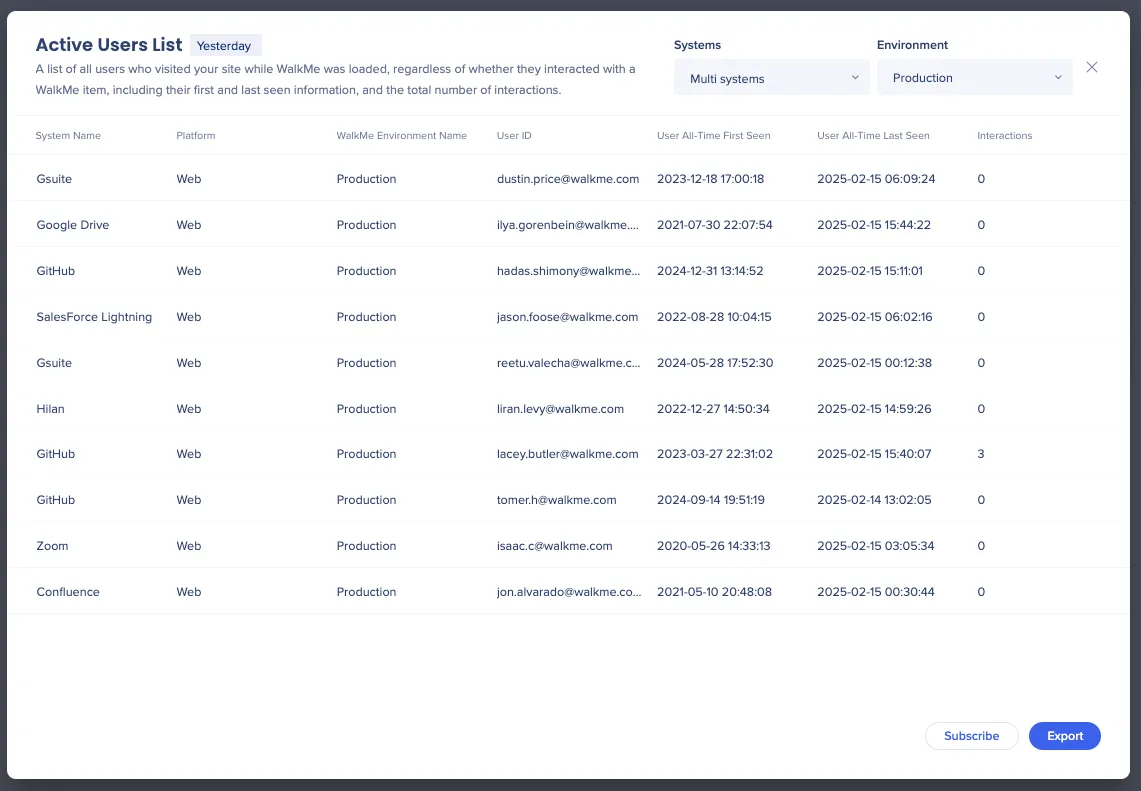Open the Environment dropdown showing Production
Image resolution: width=1141 pixels, height=791 pixels.
click(974, 78)
